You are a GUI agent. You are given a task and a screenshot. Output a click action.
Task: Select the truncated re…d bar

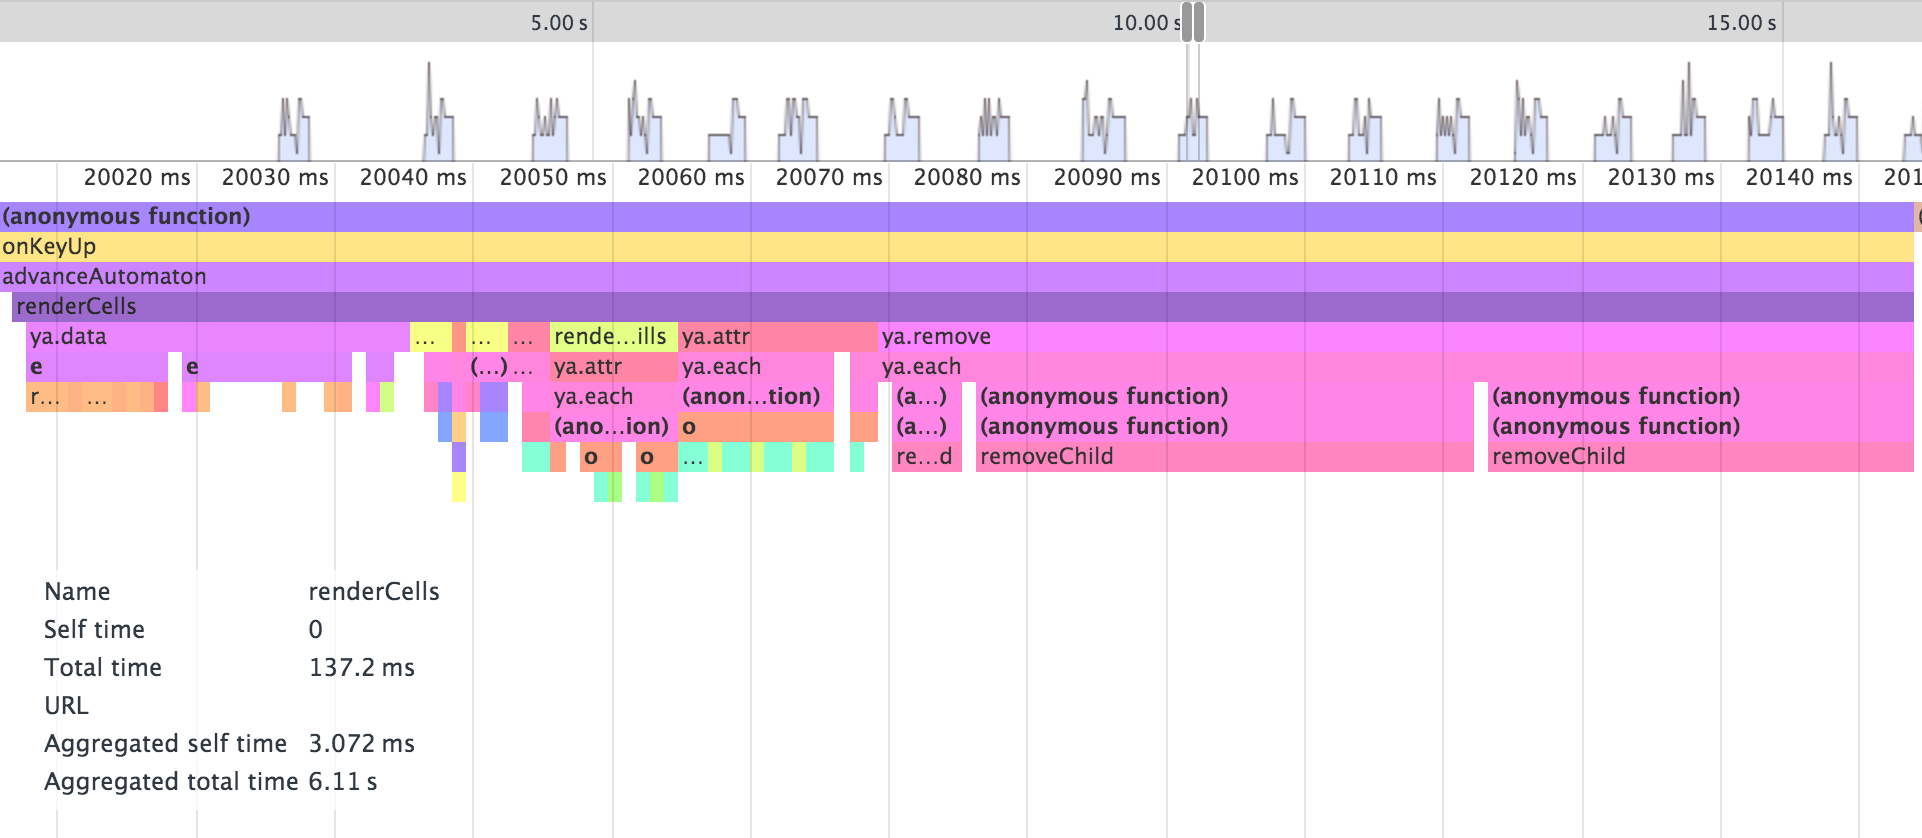pos(926,457)
